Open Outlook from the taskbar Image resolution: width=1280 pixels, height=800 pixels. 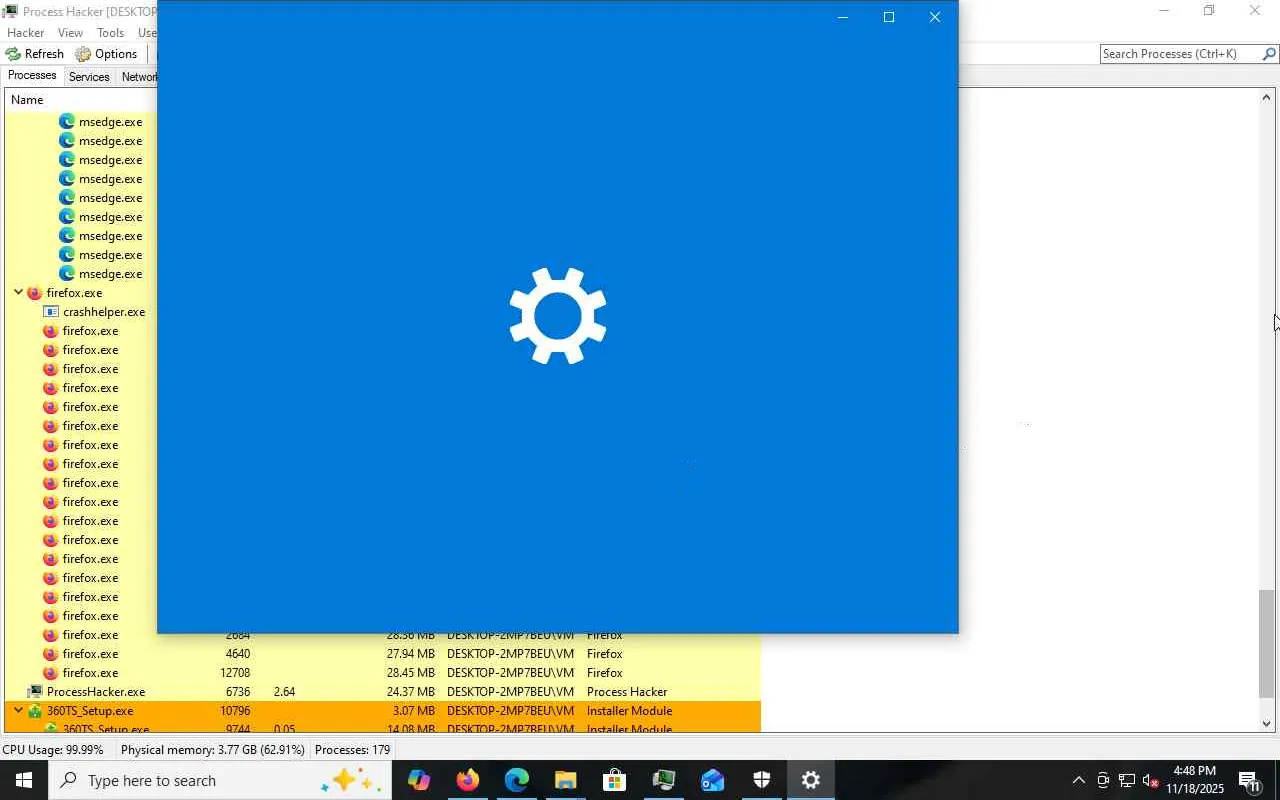[x=713, y=780]
